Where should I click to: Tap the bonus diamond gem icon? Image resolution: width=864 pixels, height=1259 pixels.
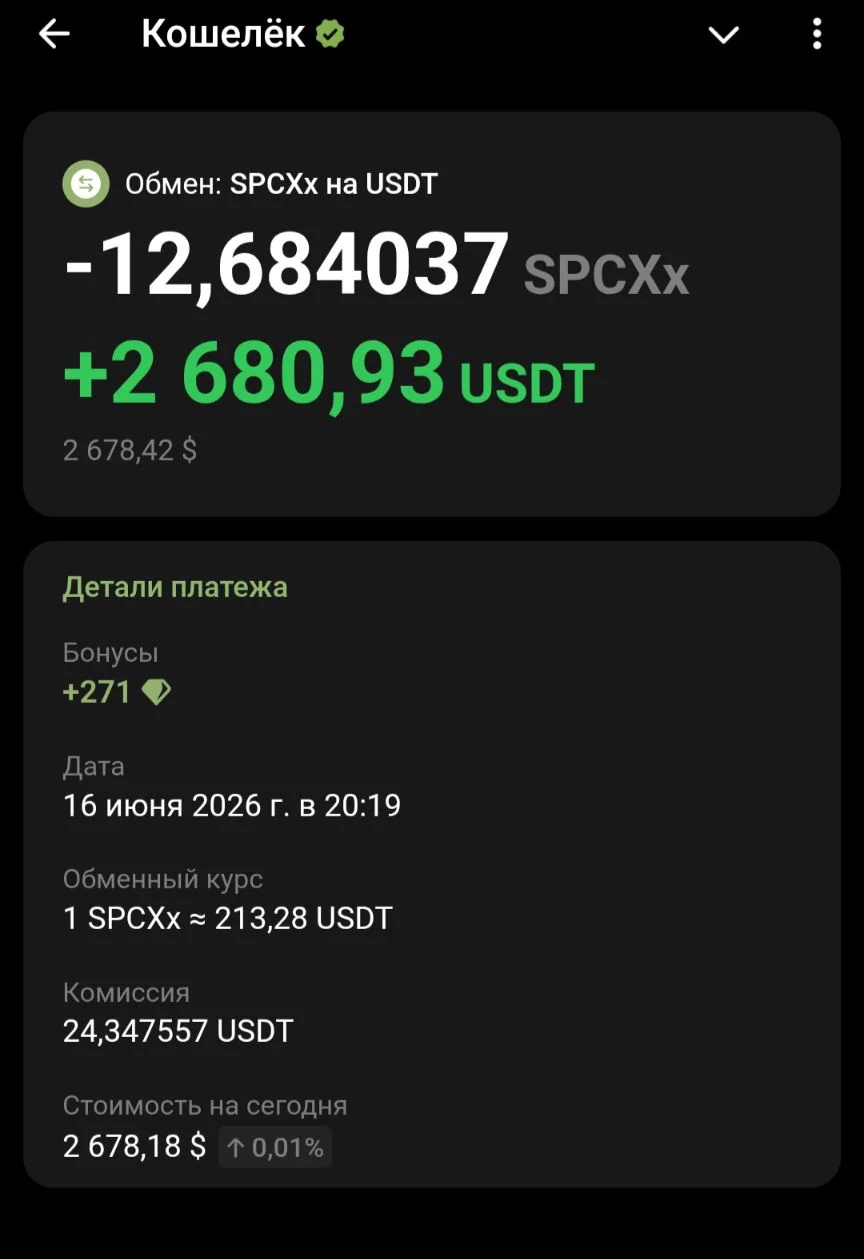coord(156,692)
